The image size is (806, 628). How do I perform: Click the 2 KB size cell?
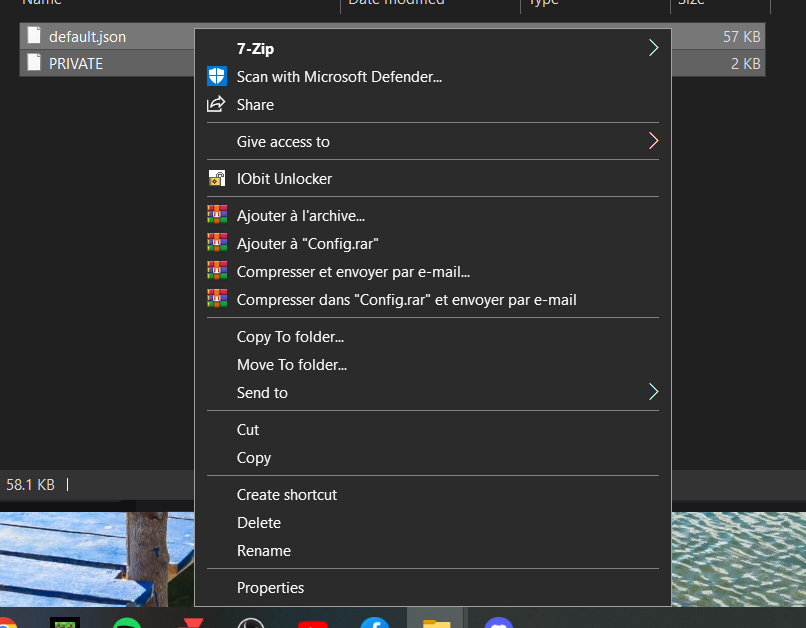click(745, 63)
